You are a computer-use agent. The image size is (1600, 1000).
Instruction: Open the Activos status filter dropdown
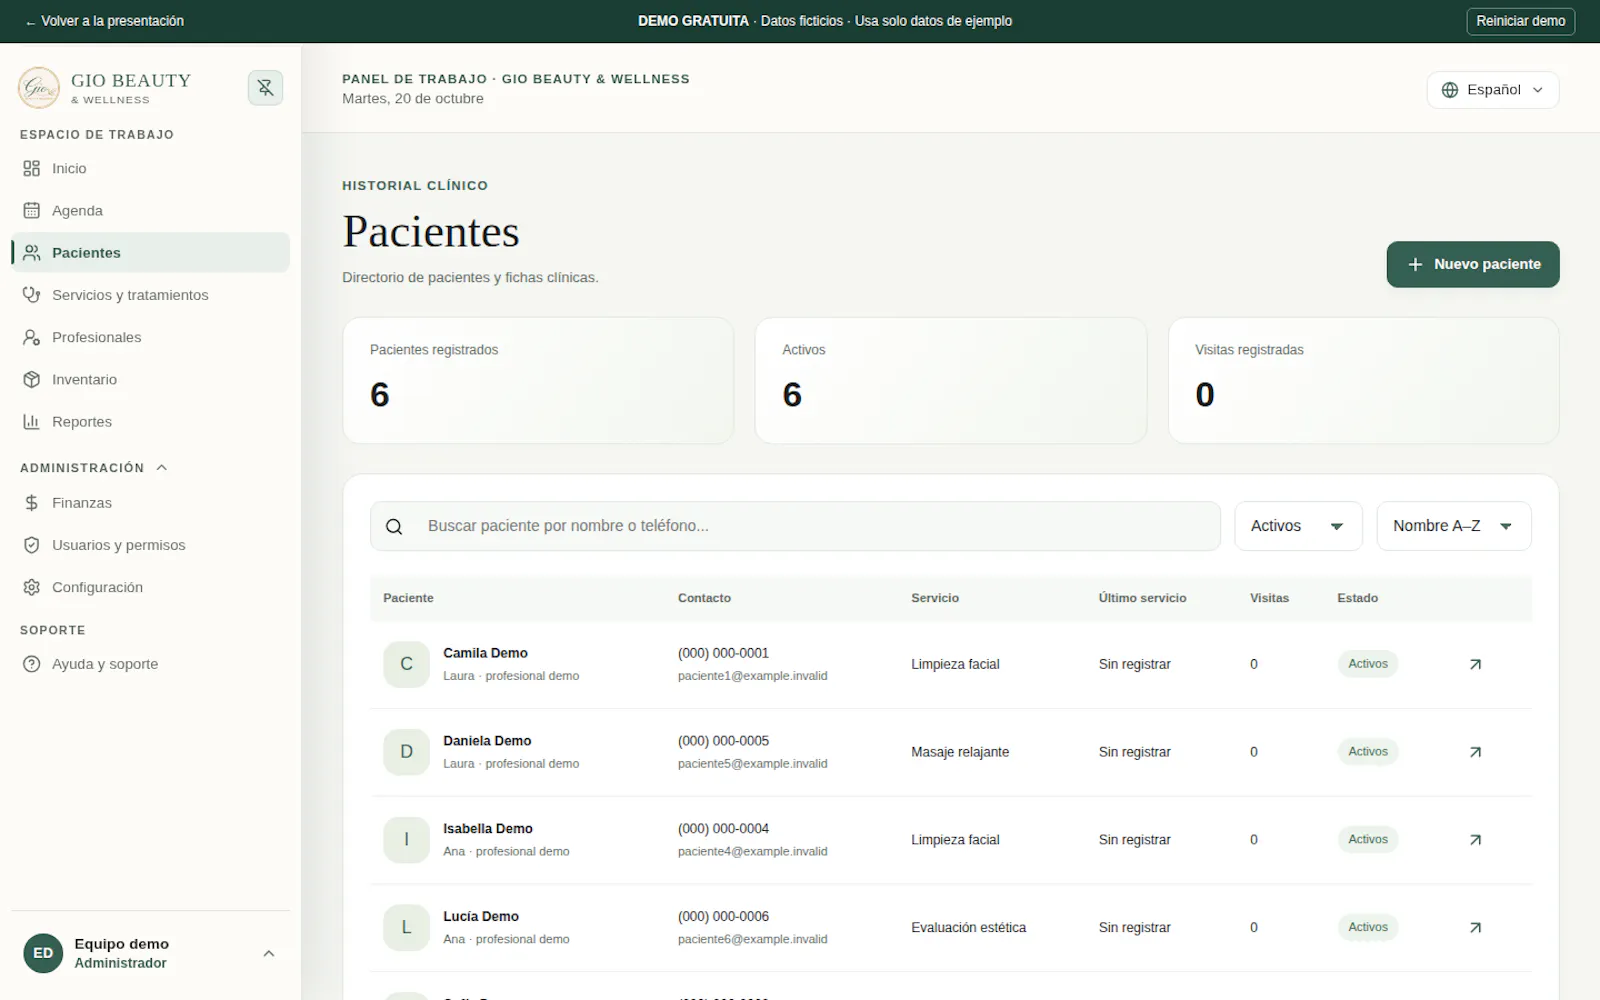(x=1298, y=526)
